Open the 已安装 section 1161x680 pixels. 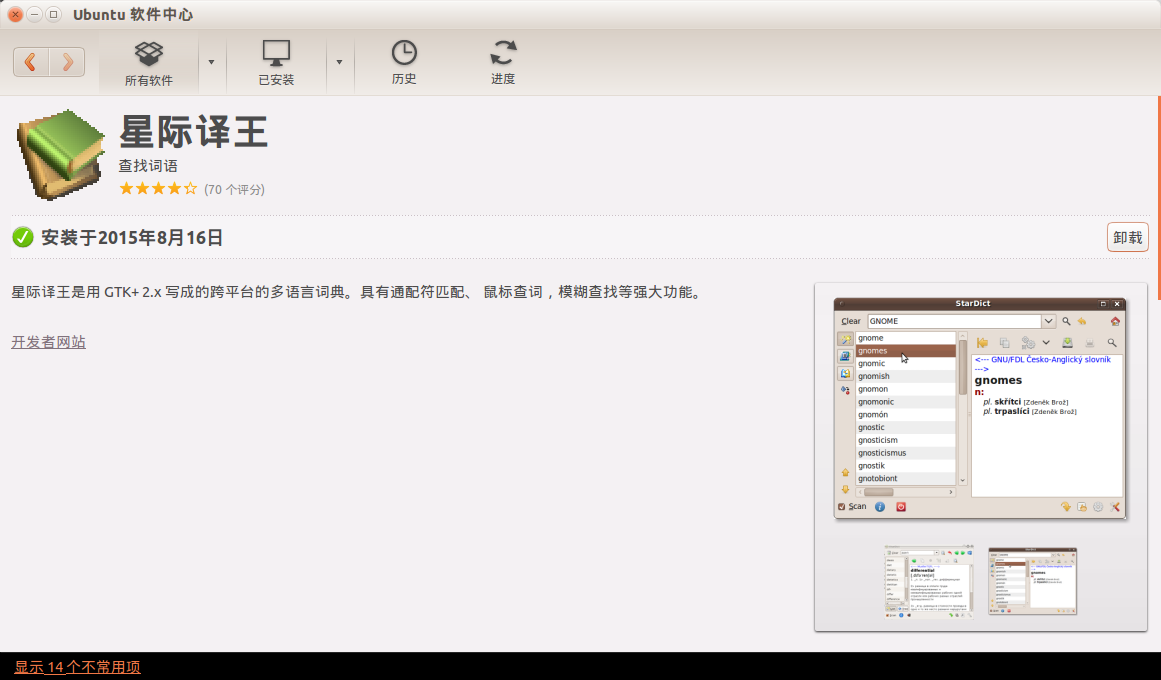click(276, 64)
